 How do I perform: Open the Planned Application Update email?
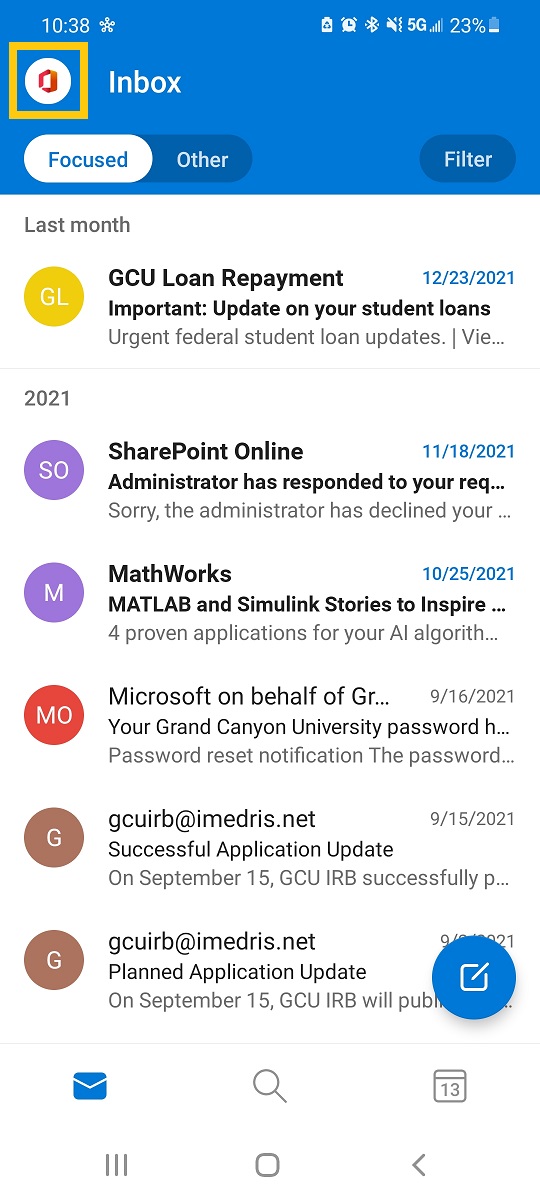pyautogui.click(x=270, y=970)
